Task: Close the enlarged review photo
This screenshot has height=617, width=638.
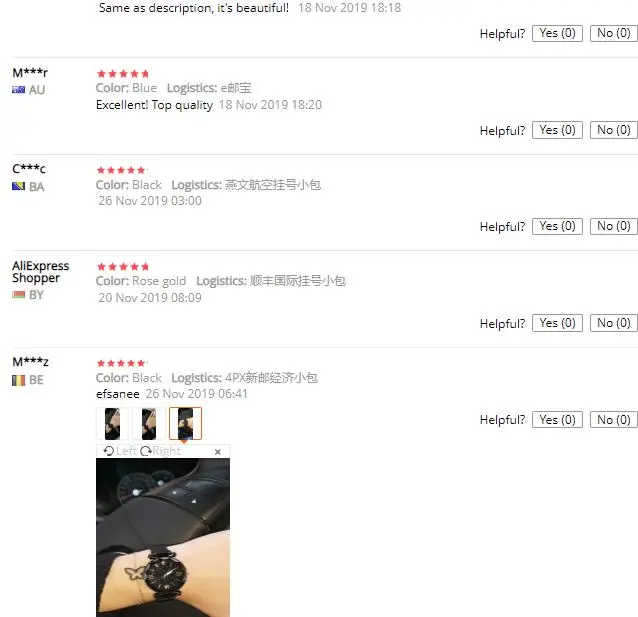Action: [218, 452]
